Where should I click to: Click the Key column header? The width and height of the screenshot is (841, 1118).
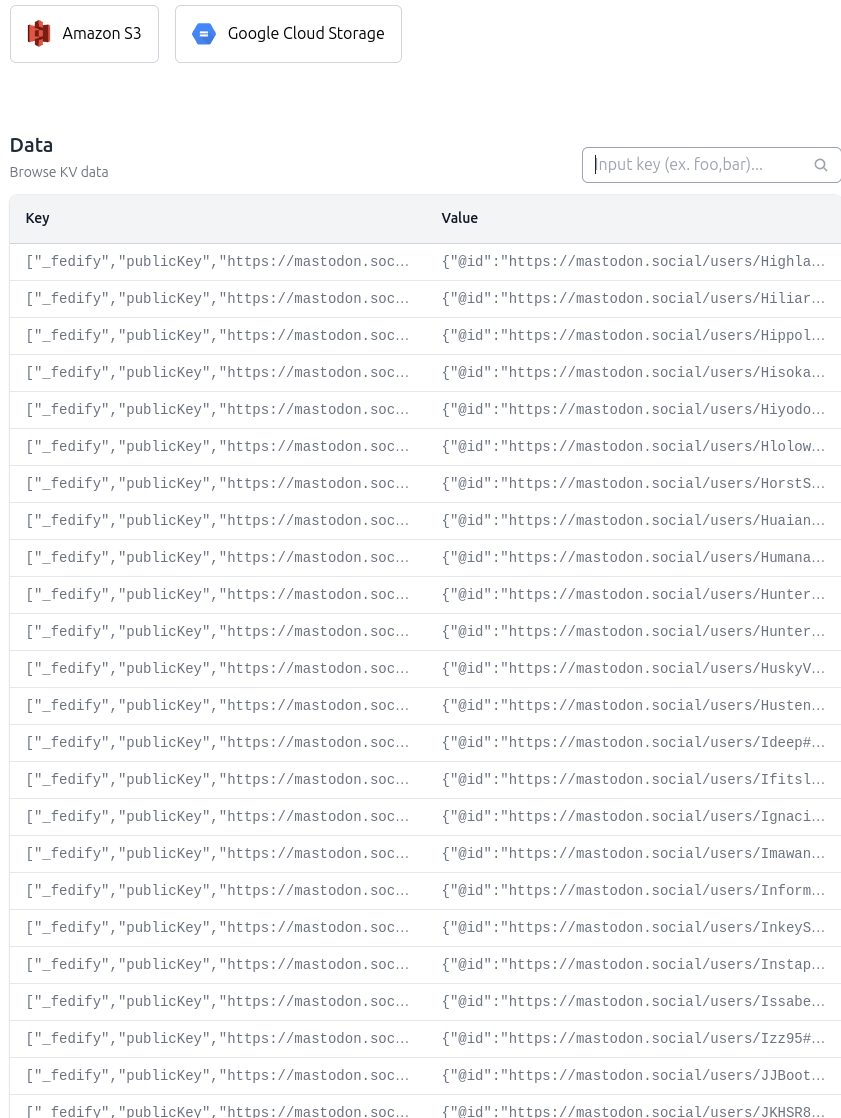pyautogui.click(x=38, y=218)
